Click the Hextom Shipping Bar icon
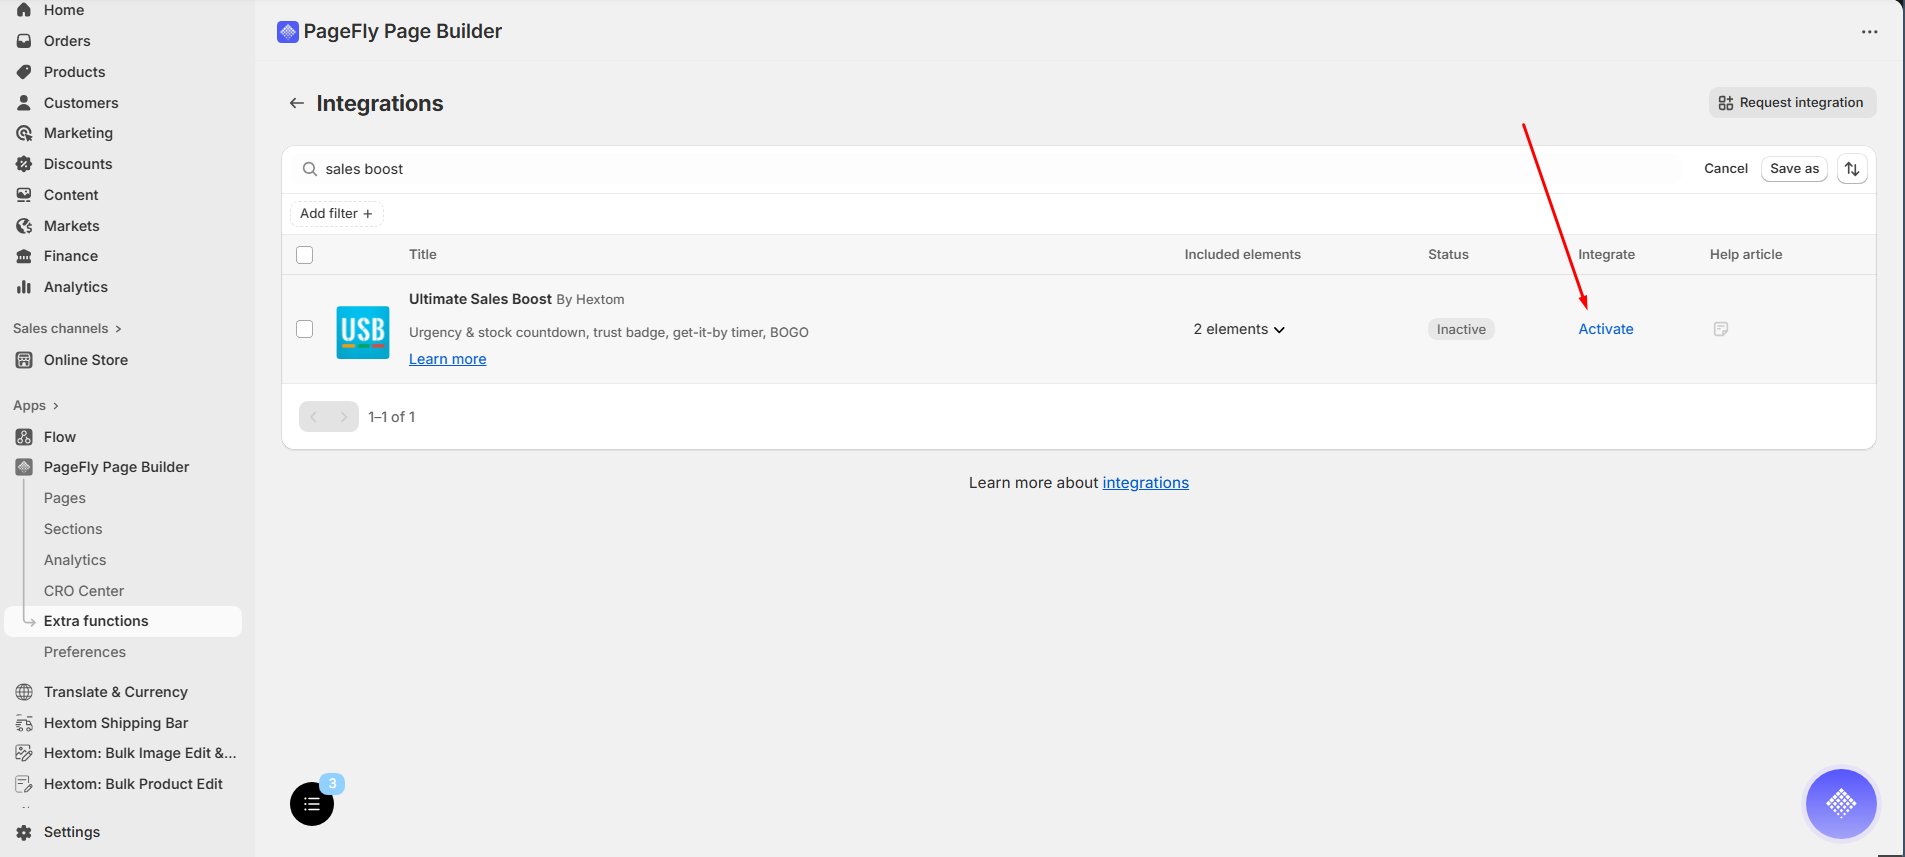The image size is (1905, 857). pyautogui.click(x=24, y=723)
